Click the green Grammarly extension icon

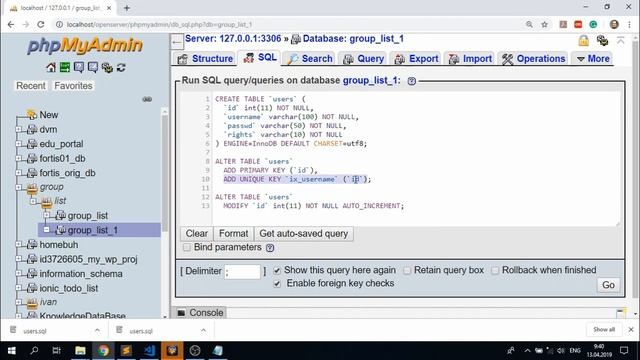[593, 24]
